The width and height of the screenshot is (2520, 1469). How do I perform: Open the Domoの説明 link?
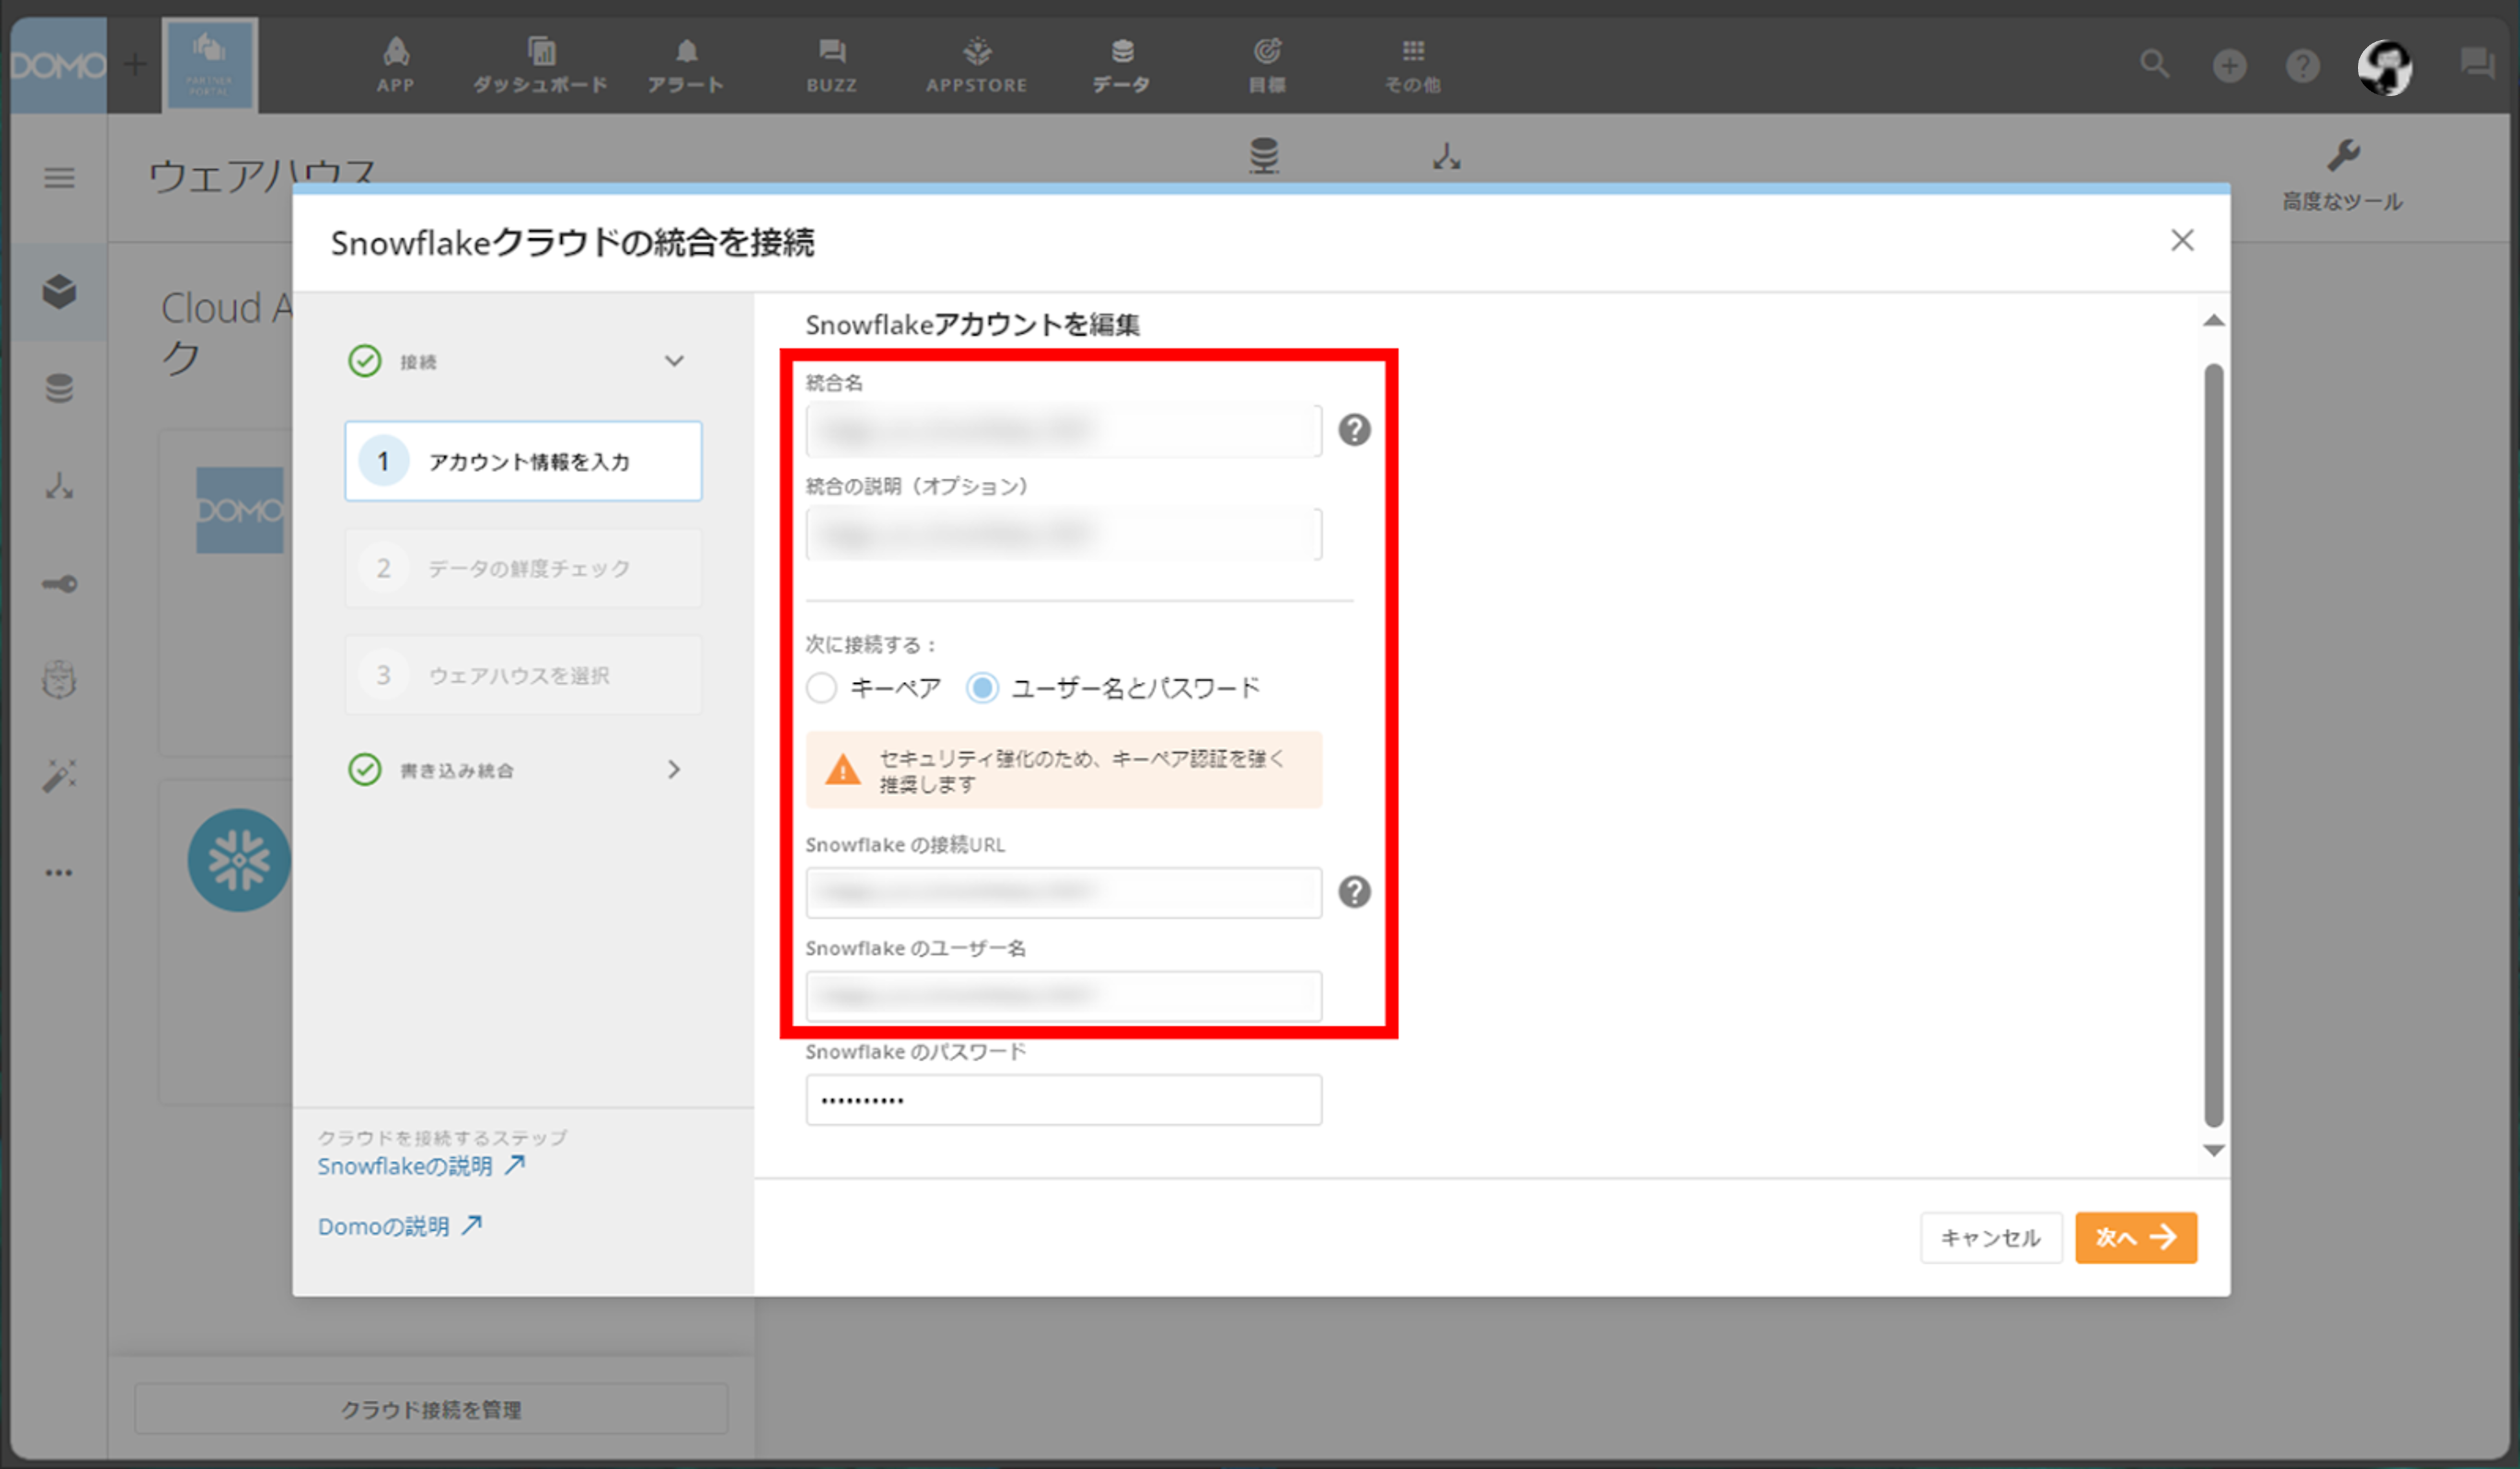coord(400,1226)
